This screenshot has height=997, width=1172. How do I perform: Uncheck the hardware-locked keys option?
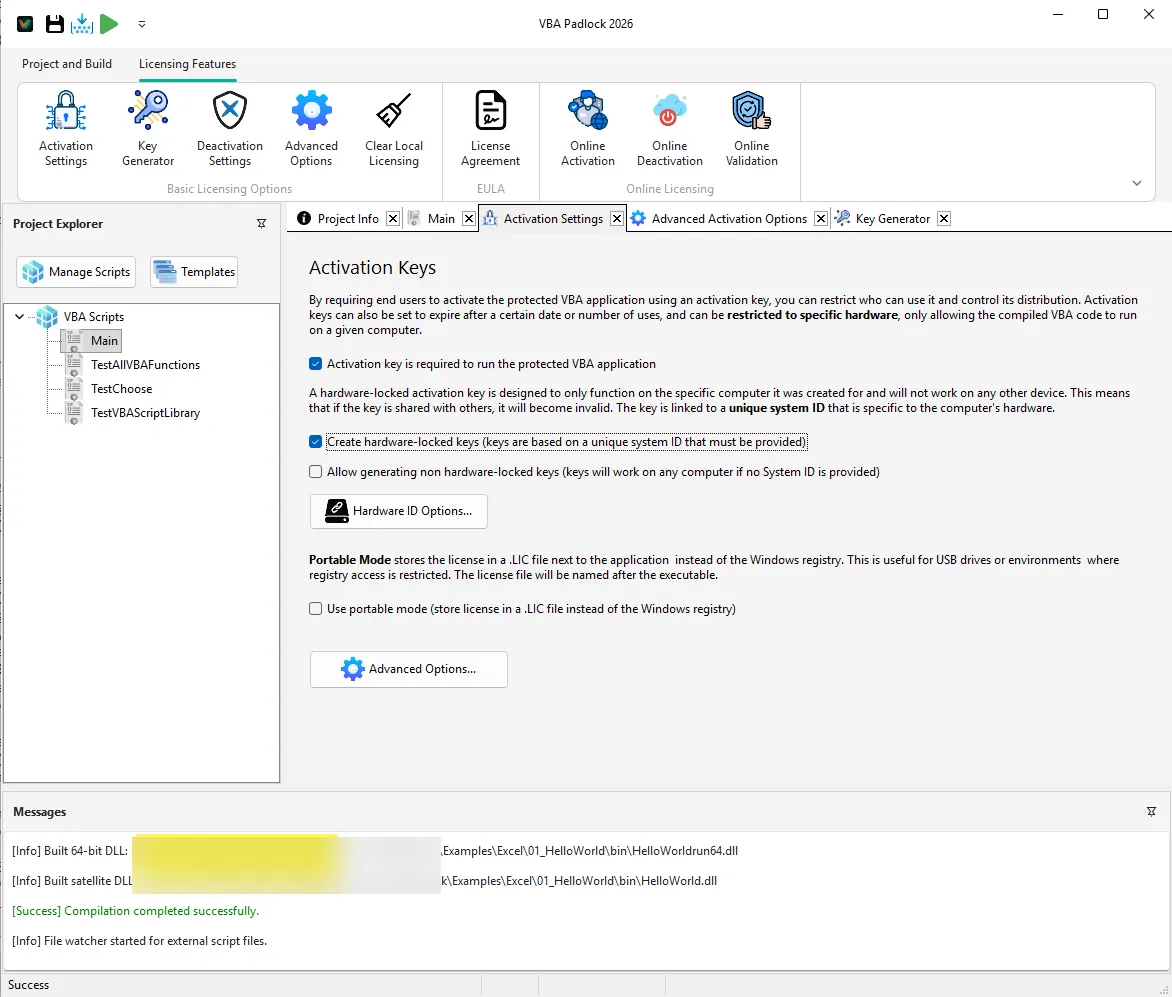pos(315,441)
